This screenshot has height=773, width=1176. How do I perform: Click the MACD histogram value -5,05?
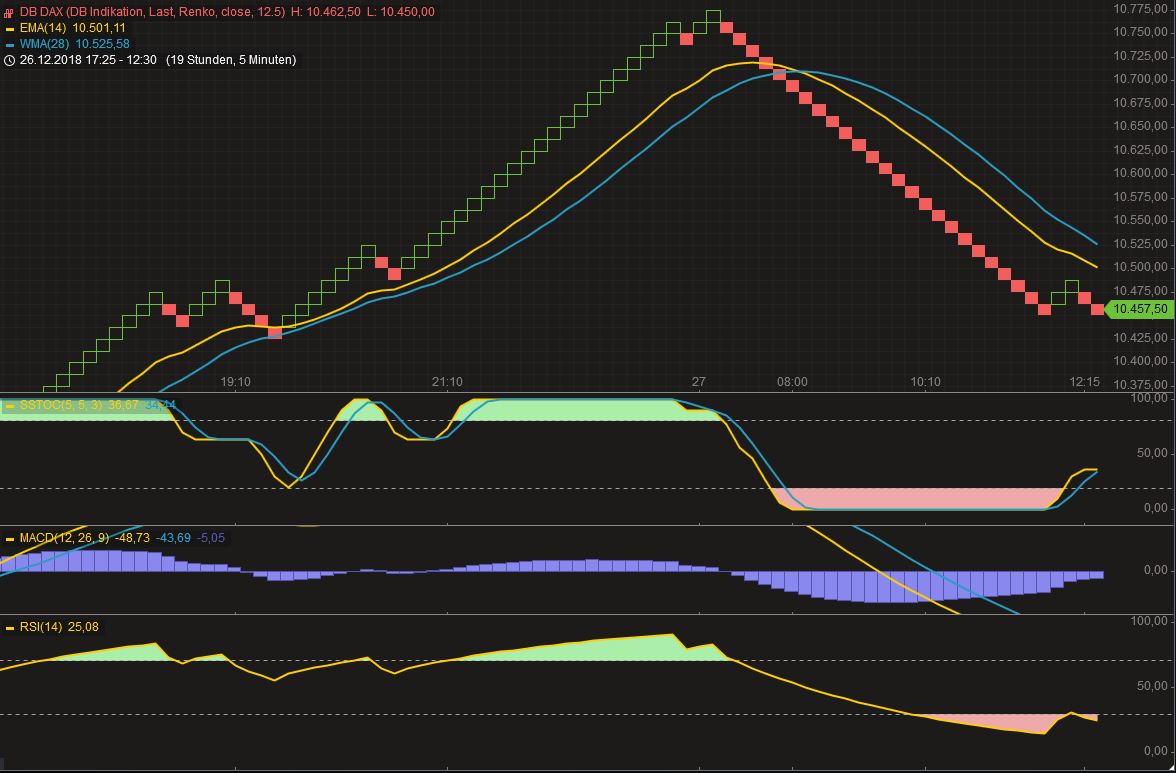tap(210, 538)
